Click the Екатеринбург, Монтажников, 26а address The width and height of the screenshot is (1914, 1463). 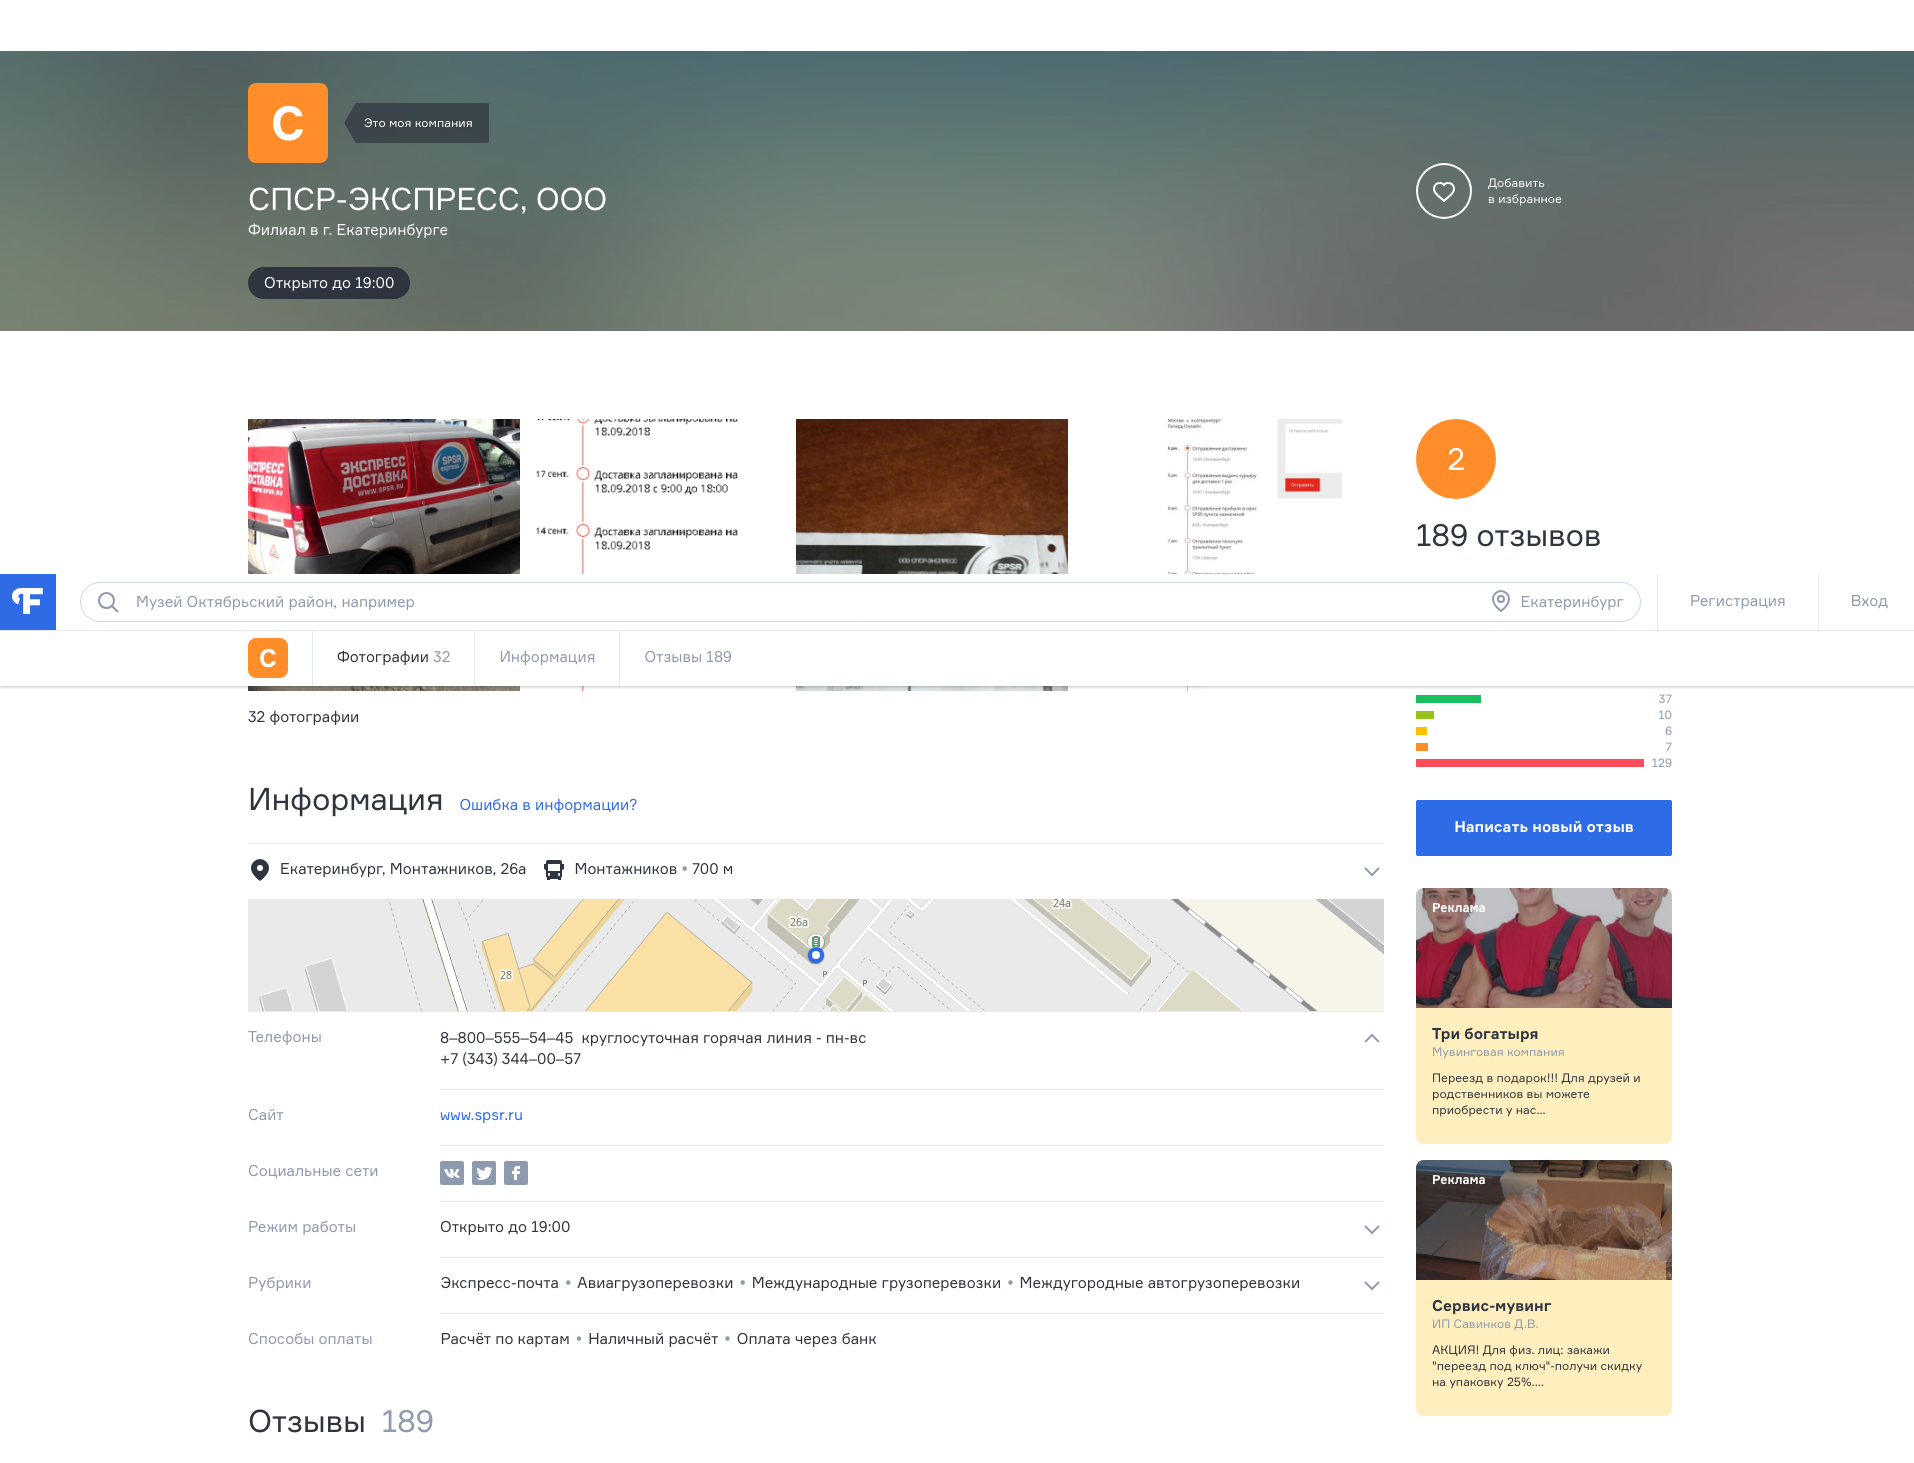(403, 869)
